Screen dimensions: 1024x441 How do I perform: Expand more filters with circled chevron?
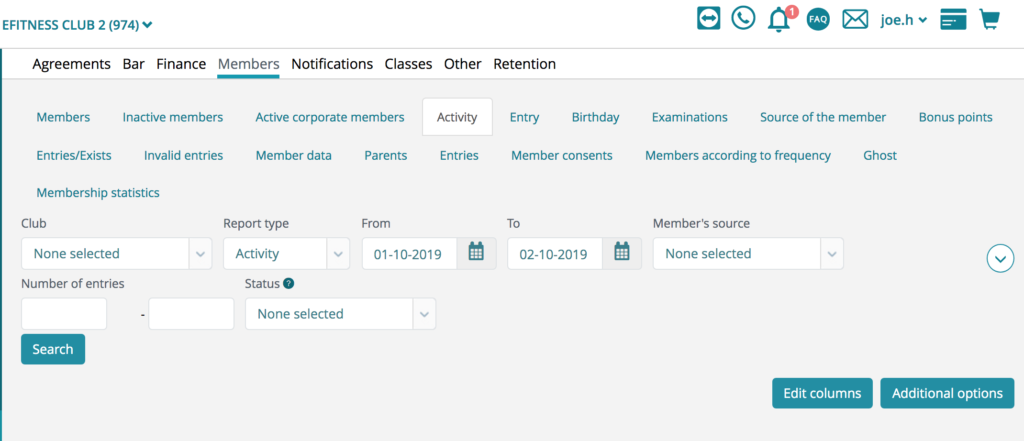[1000, 259]
